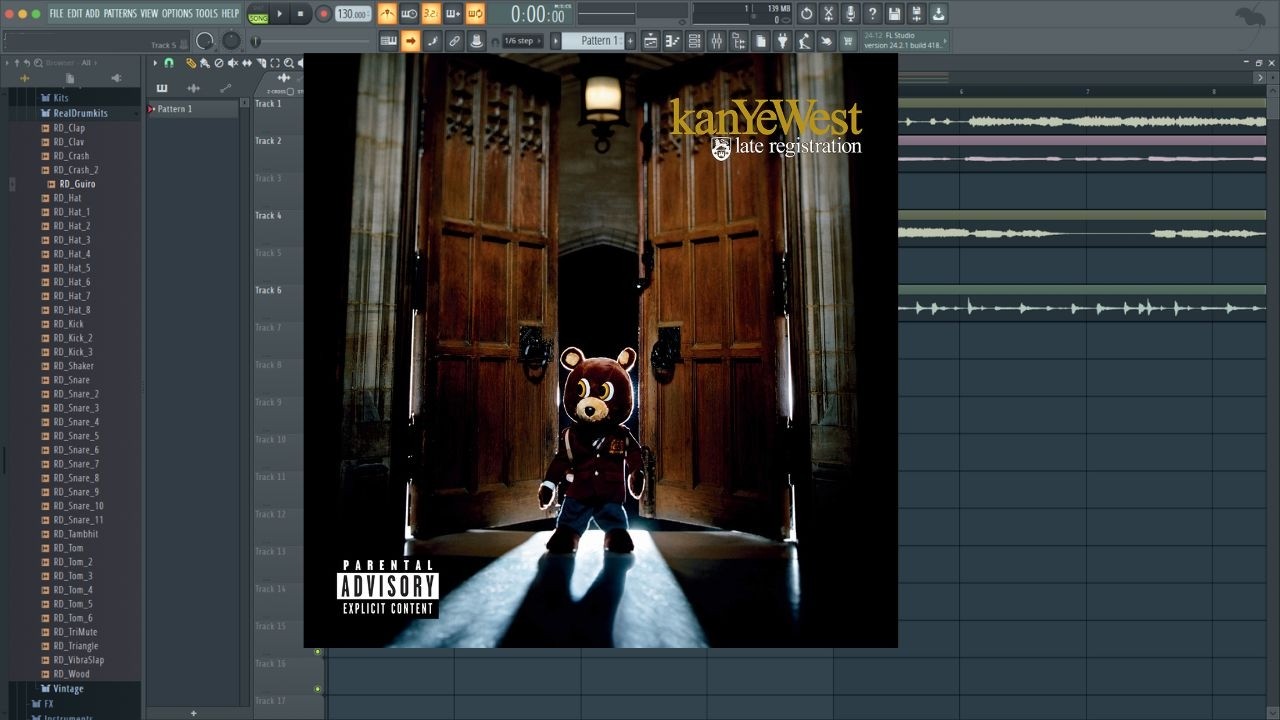Expand the Vintage folder
The image size is (1280, 720).
click(x=68, y=689)
